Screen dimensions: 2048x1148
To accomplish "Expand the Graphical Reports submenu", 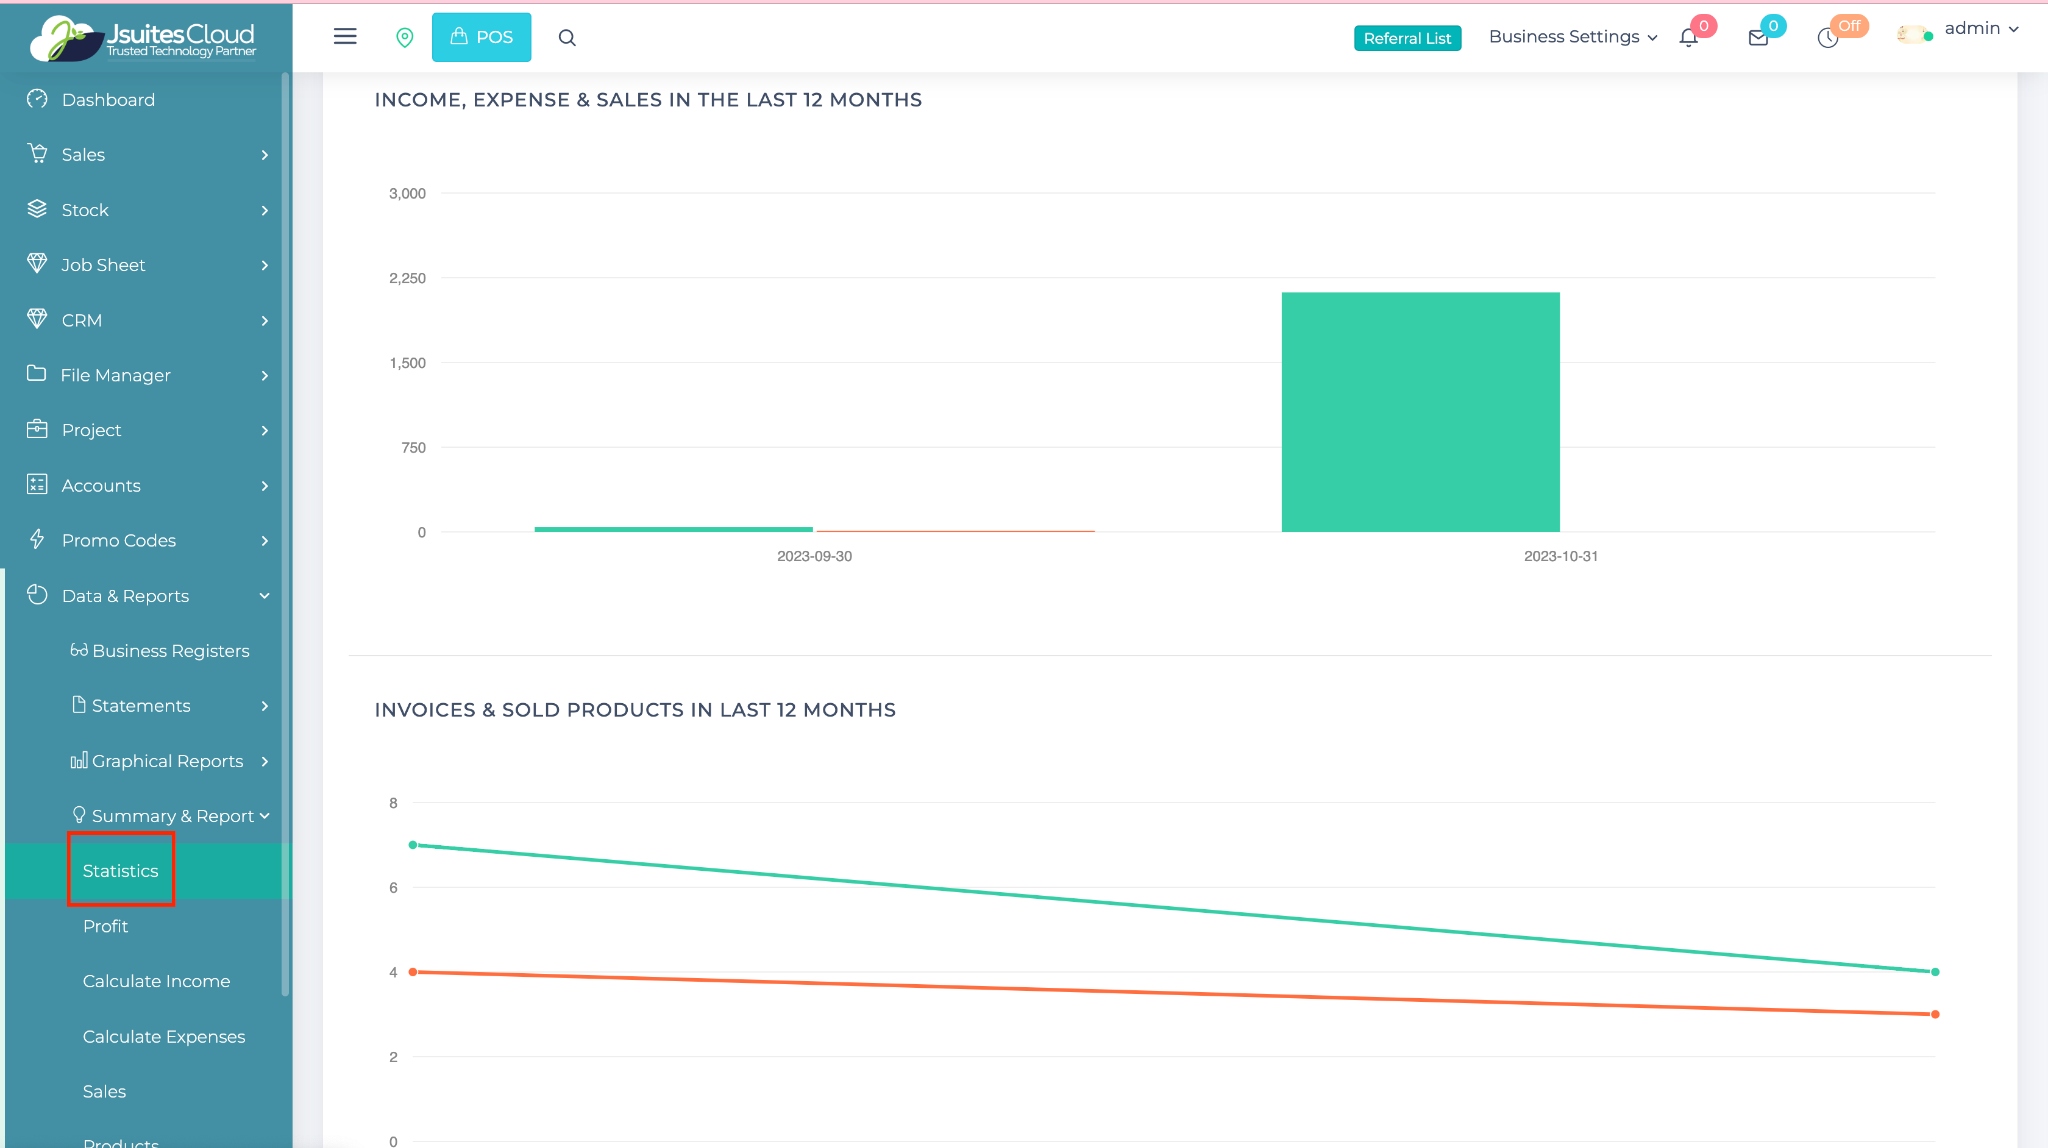I will 170,761.
